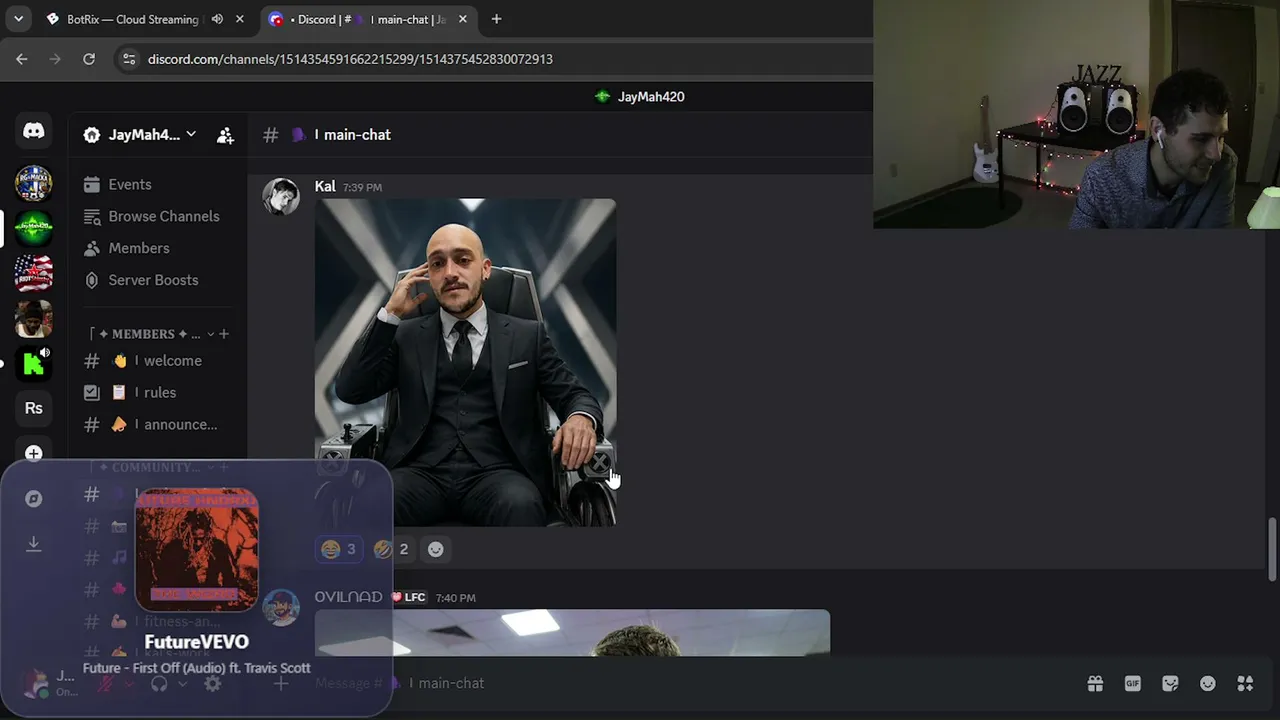Open the Rs server

34,408
